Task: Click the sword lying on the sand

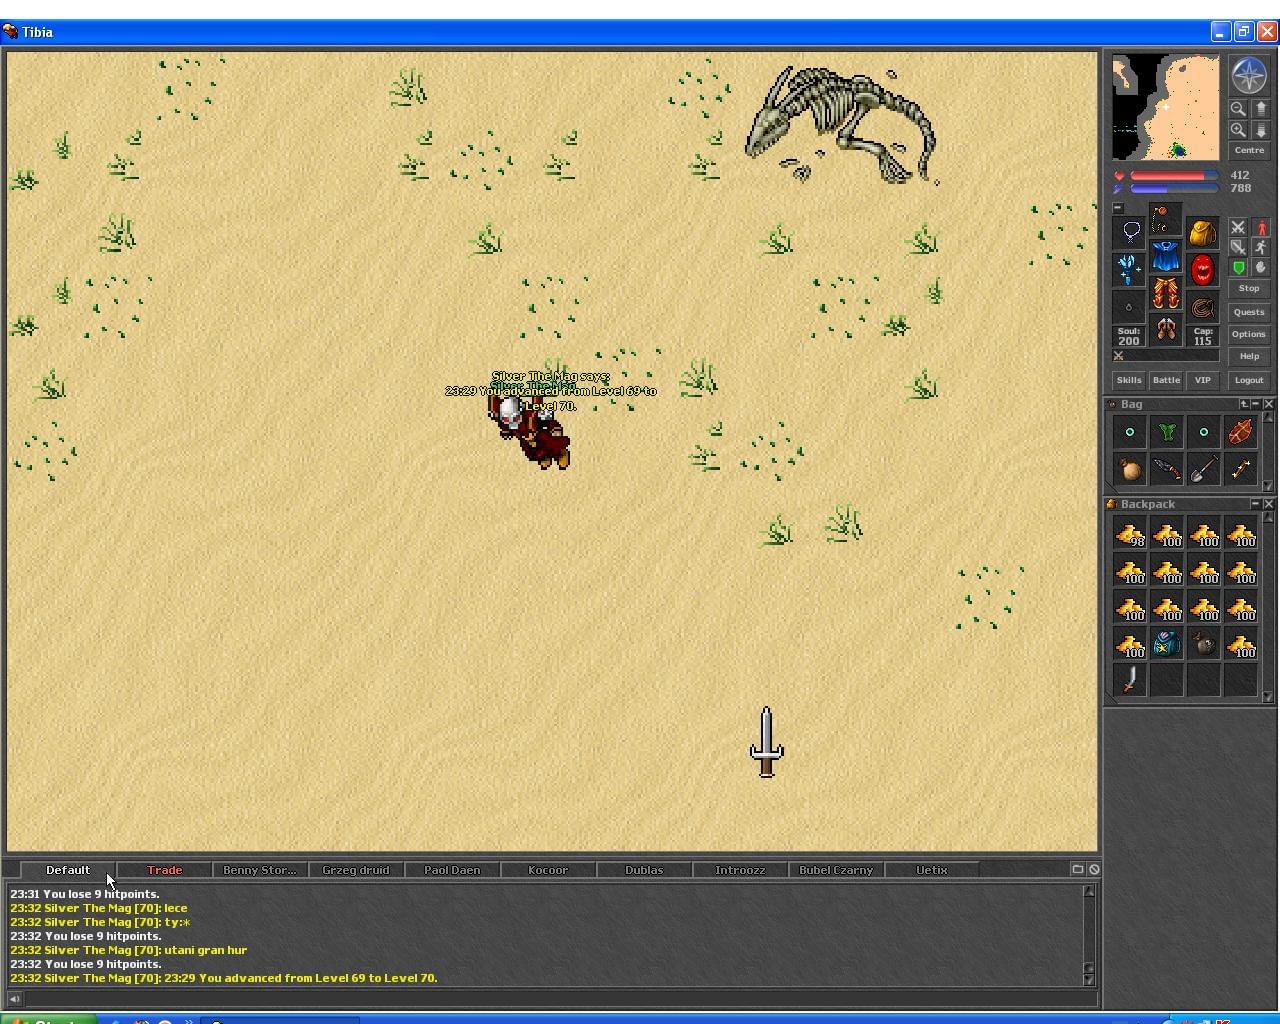Action: coord(766,742)
